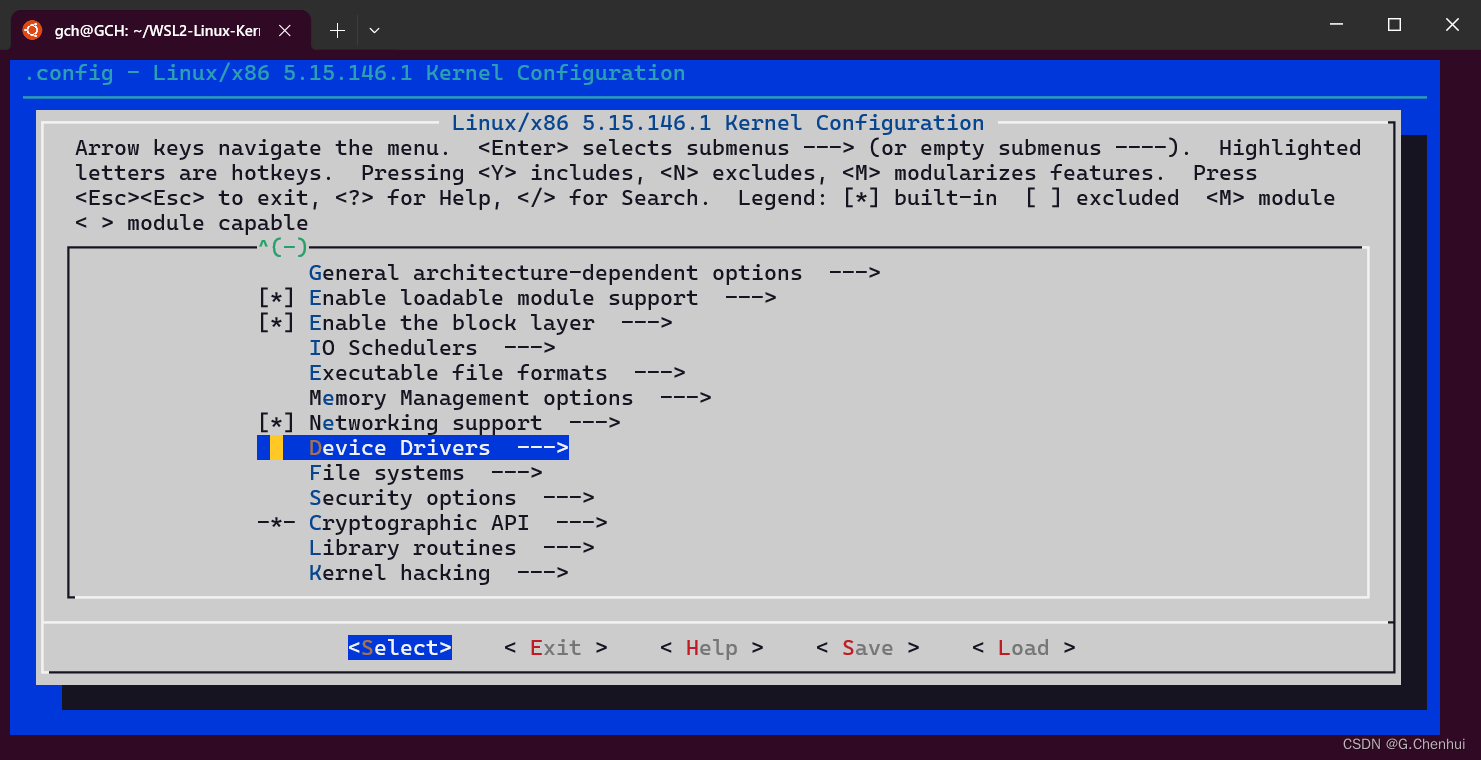Open Executable file formats submenu
1481x760 pixels.
coord(497,373)
